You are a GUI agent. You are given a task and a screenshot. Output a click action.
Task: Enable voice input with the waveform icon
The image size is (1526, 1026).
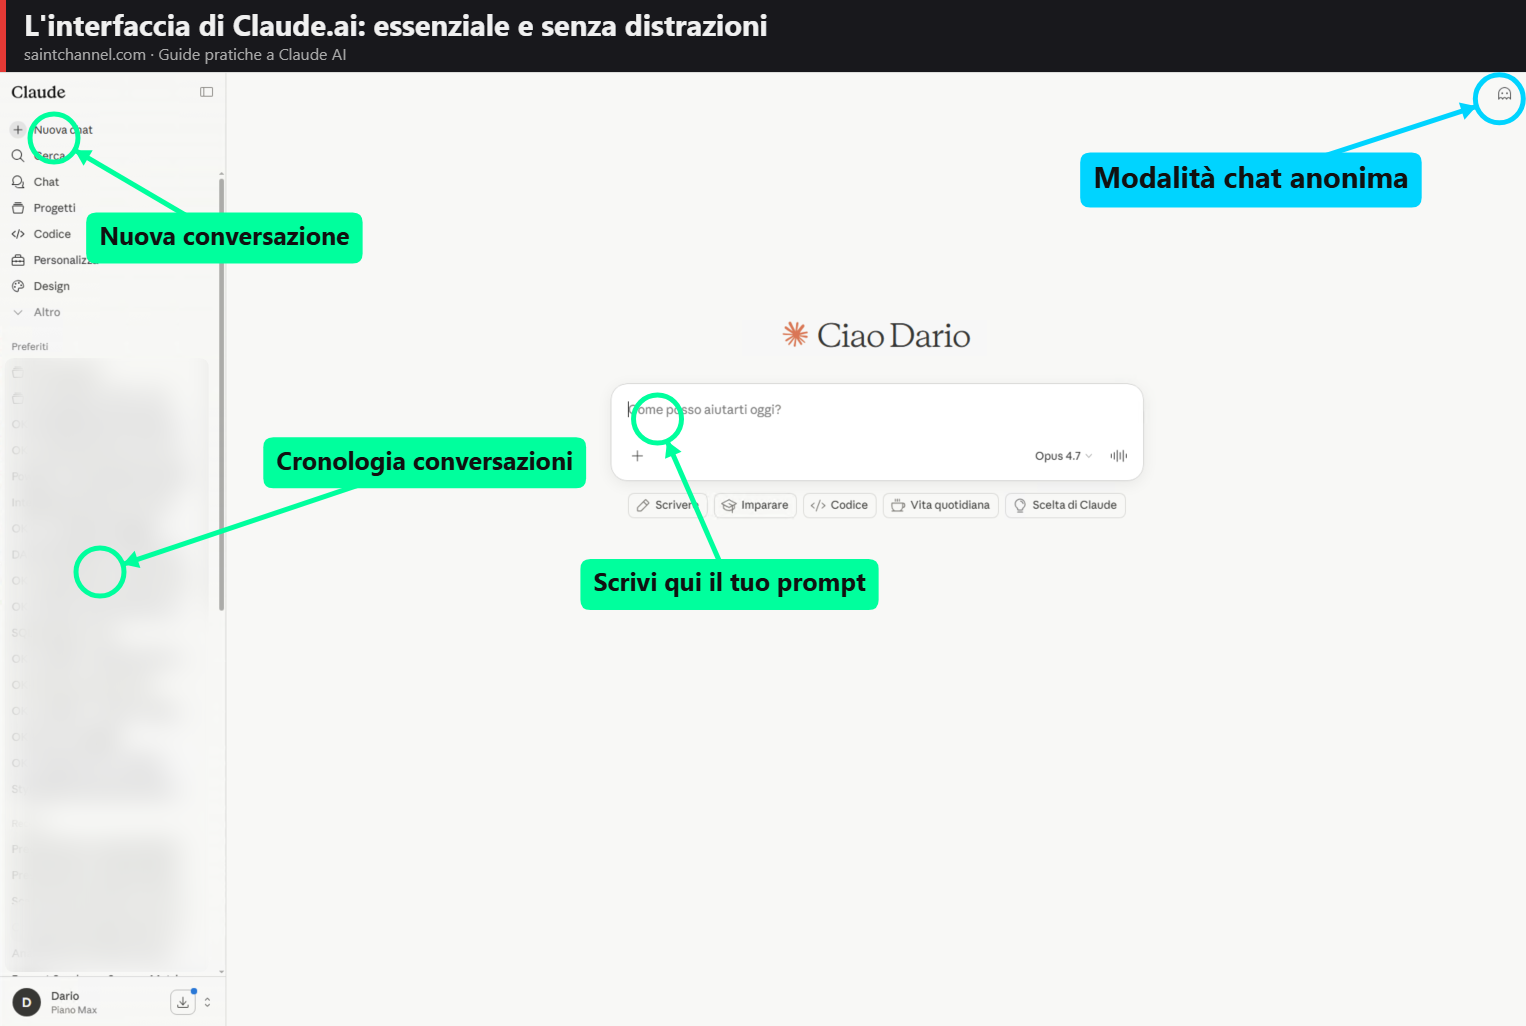pos(1117,455)
